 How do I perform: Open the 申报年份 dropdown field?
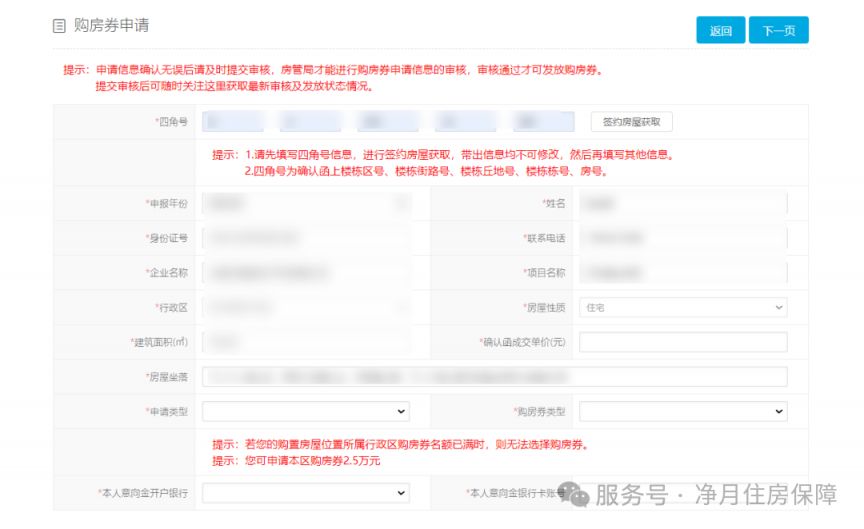pyautogui.click(x=306, y=204)
